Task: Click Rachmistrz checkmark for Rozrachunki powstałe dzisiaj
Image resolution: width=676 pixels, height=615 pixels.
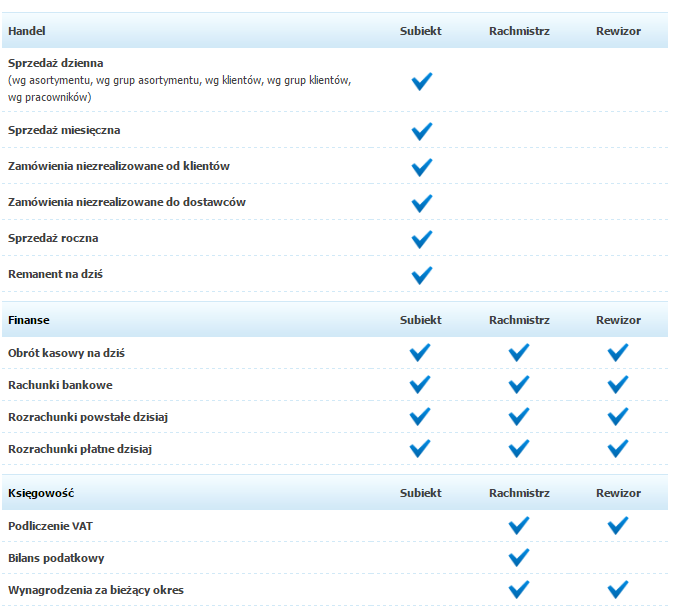Action: (519, 417)
